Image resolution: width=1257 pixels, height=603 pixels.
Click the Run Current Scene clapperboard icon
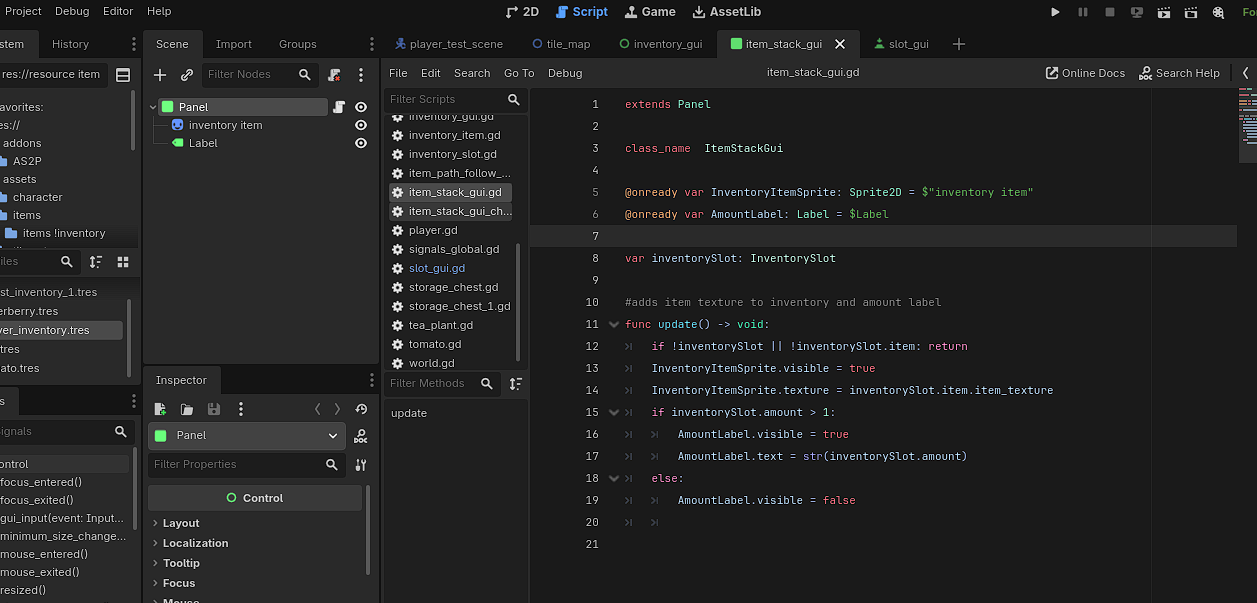pyautogui.click(x=1164, y=12)
